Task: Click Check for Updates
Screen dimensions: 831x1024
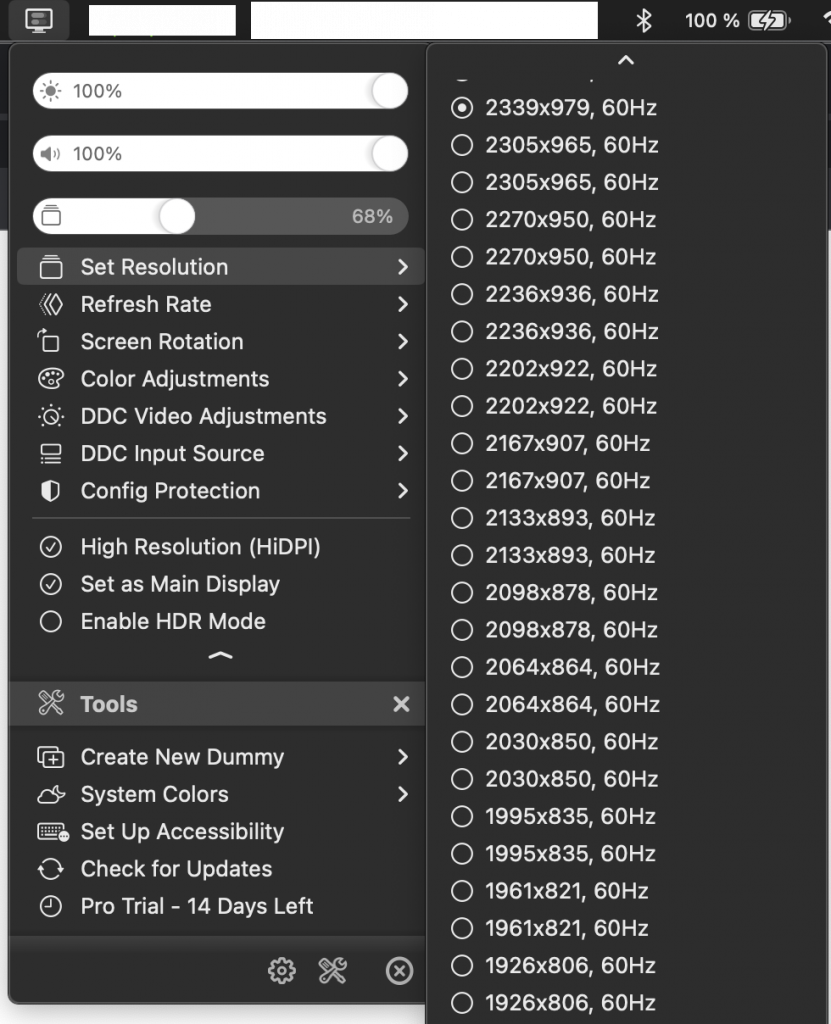Action: coord(176,869)
